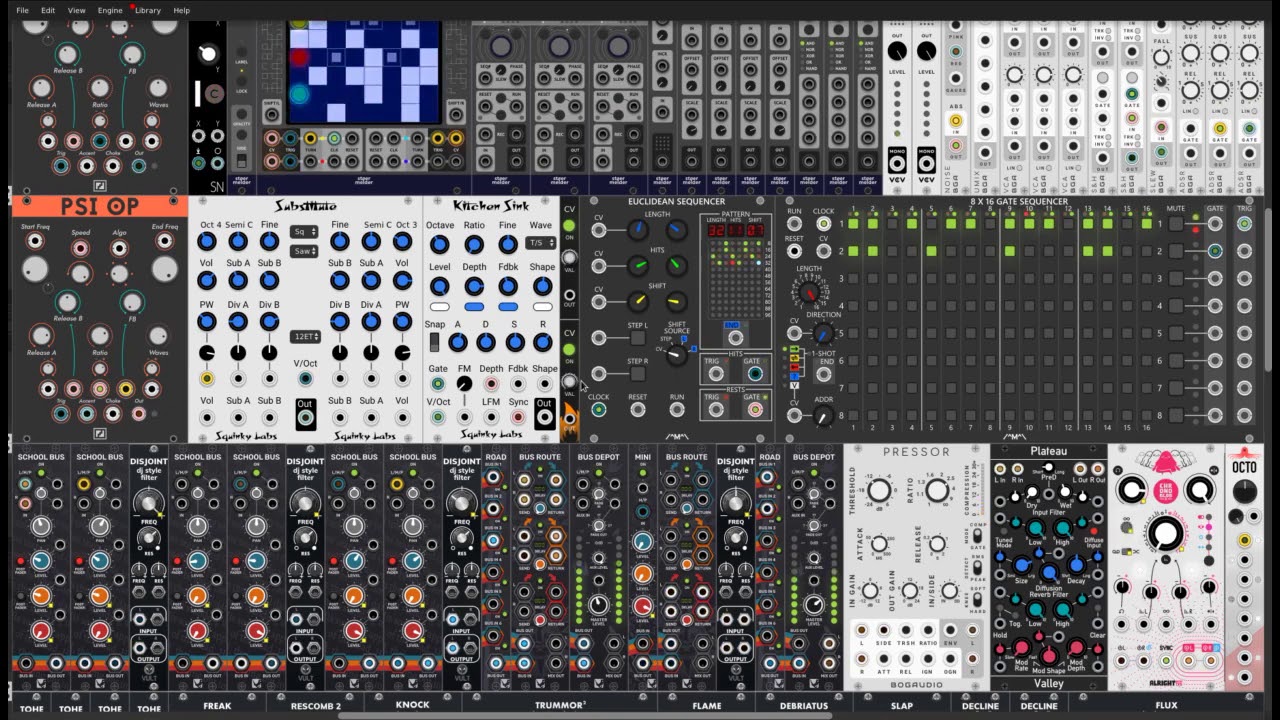This screenshot has height=720, width=1280.
Task: Click Kitchen Sink LFM input jack
Action: [x=491, y=417]
